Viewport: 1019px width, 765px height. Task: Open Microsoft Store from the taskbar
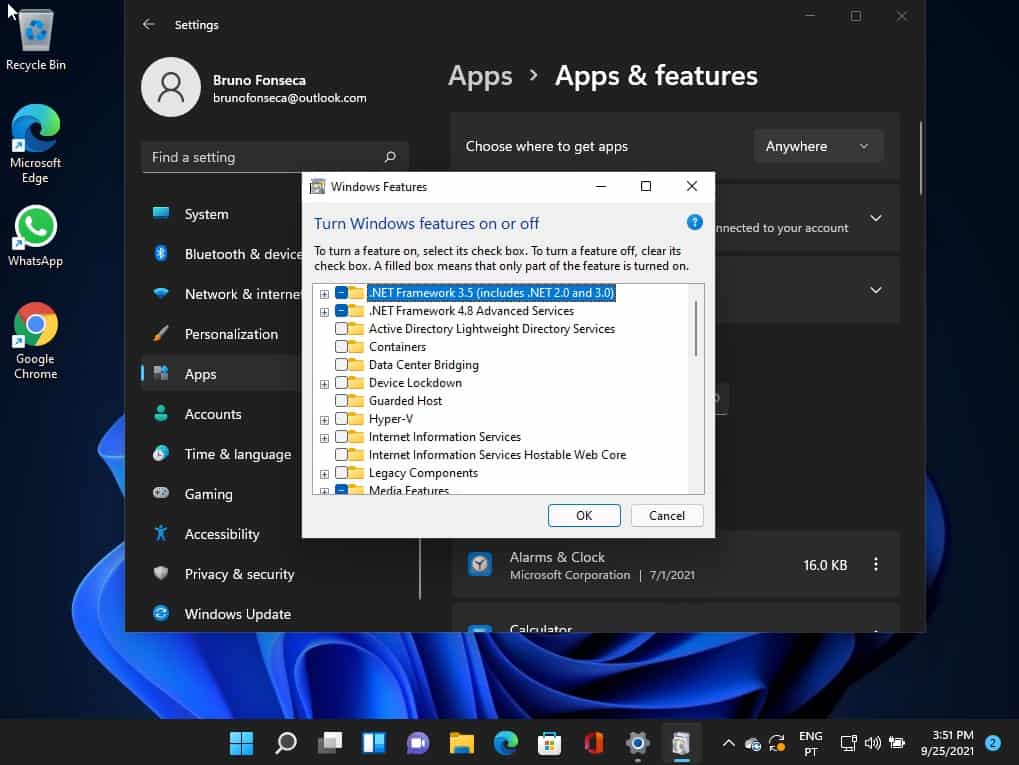(549, 743)
